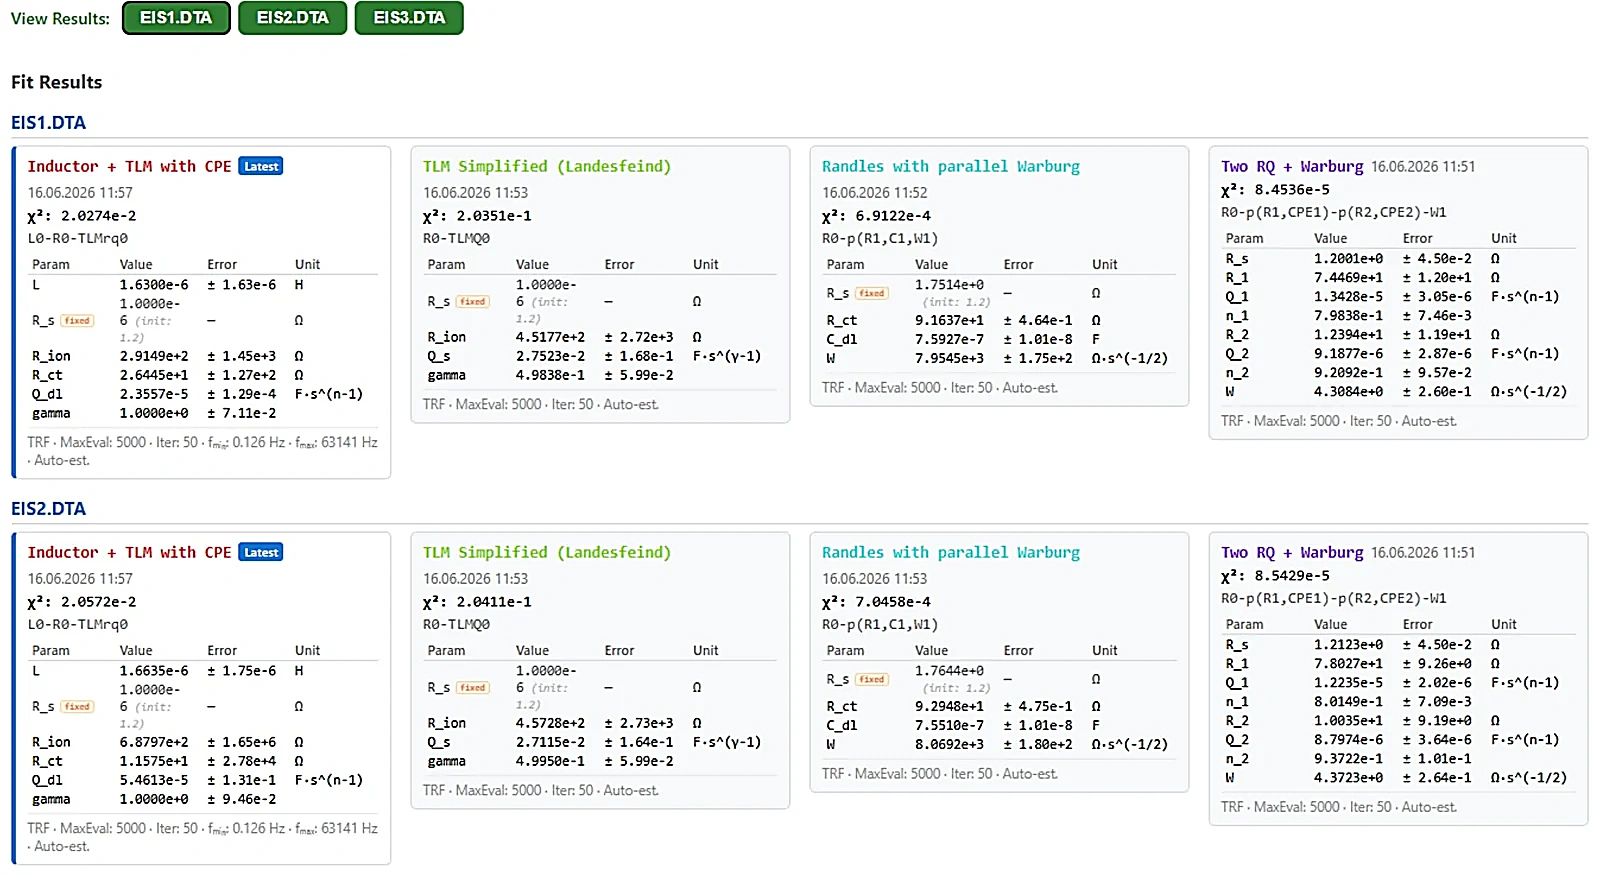Viewport: 1600px width, 876px height.
Task: Click the R_ion value 6.8797e+2
Action: pos(154,742)
